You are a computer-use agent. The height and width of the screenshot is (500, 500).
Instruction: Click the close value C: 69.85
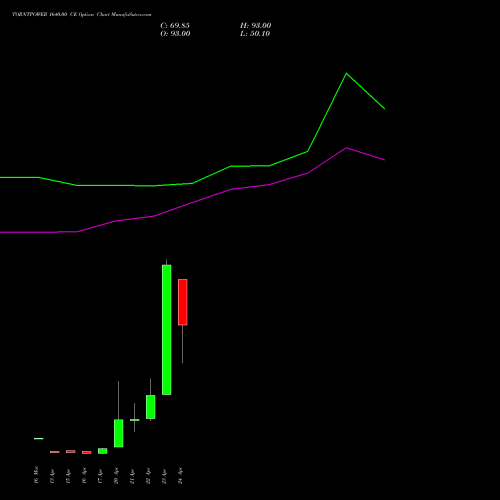175,26
